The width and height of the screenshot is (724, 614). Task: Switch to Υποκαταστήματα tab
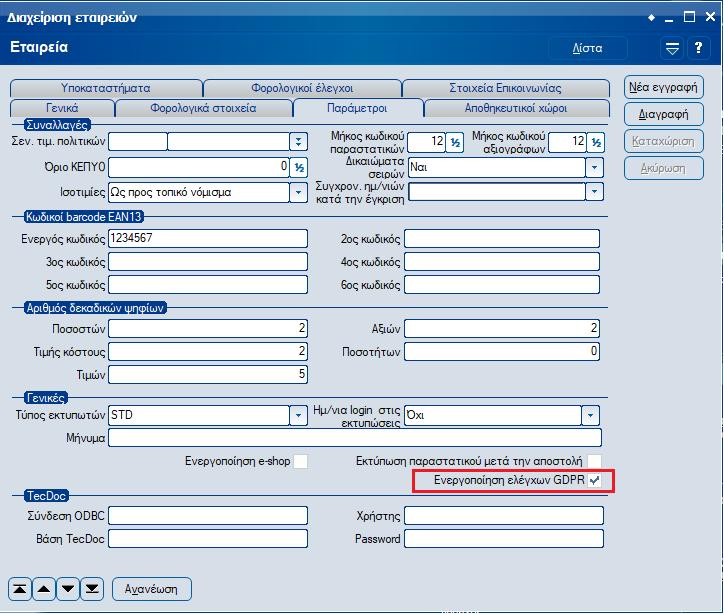[106, 88]
